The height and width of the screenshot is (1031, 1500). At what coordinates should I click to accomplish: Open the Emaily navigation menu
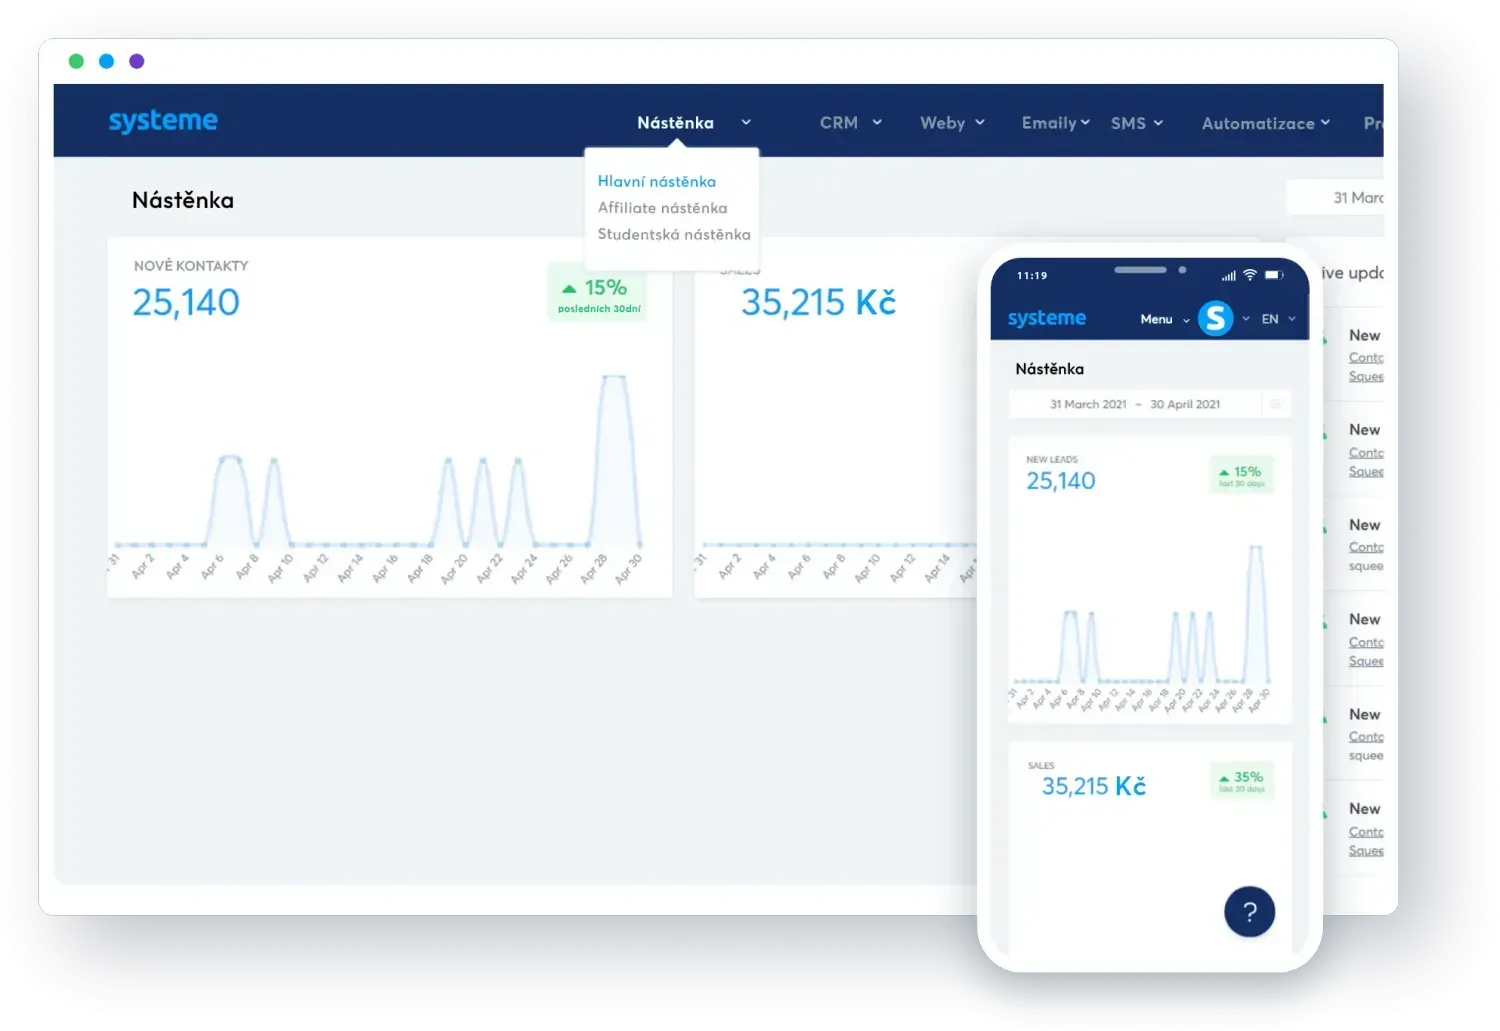click(x=1055, y=123)
